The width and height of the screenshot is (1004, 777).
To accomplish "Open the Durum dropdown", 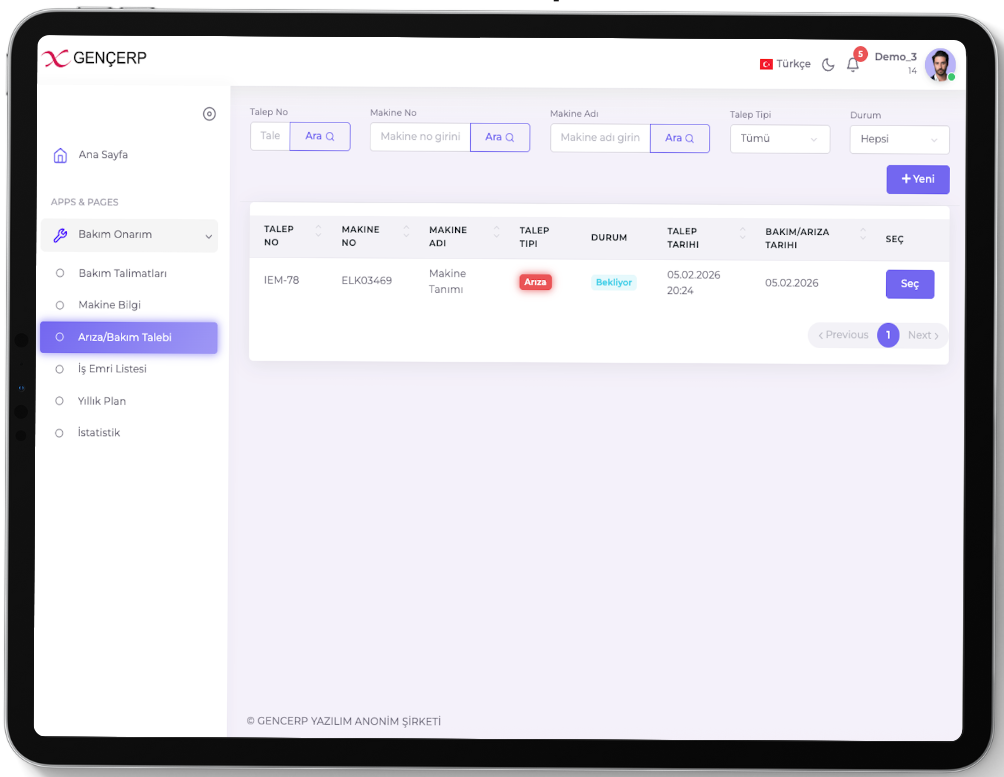I will [899, 139].
